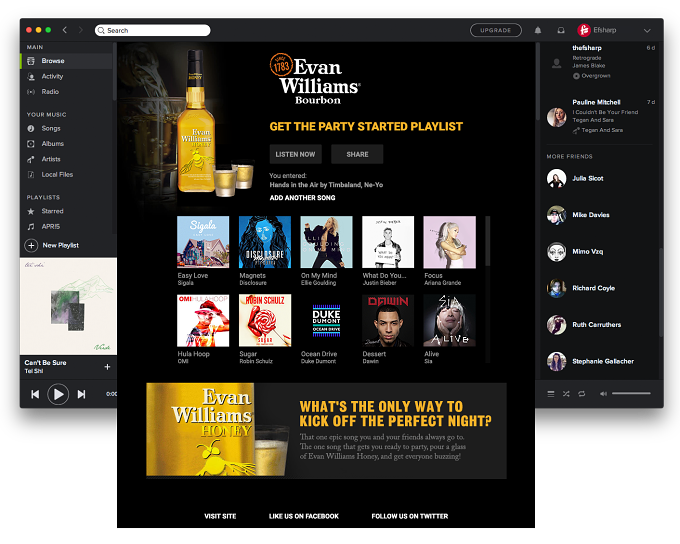
Task: Open Richard Coyle's friend profile
Action: coord(594,288)
